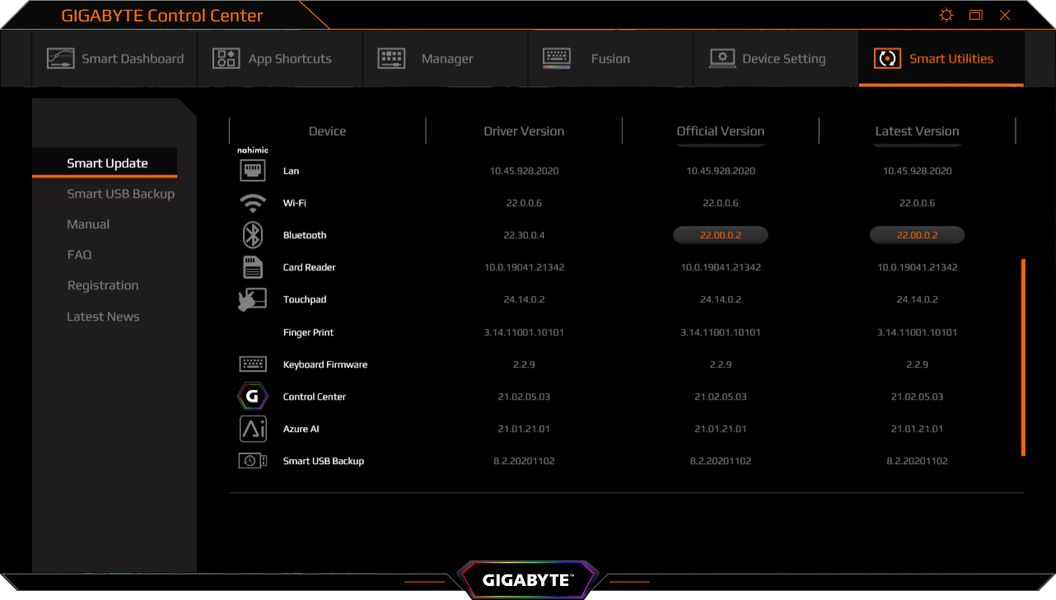Image resolution: width=1056 pixels, height=600 pixels.
Task: Click Bluetooth Latest Version 22.00.0.2 button
Action: pos(917,235)
